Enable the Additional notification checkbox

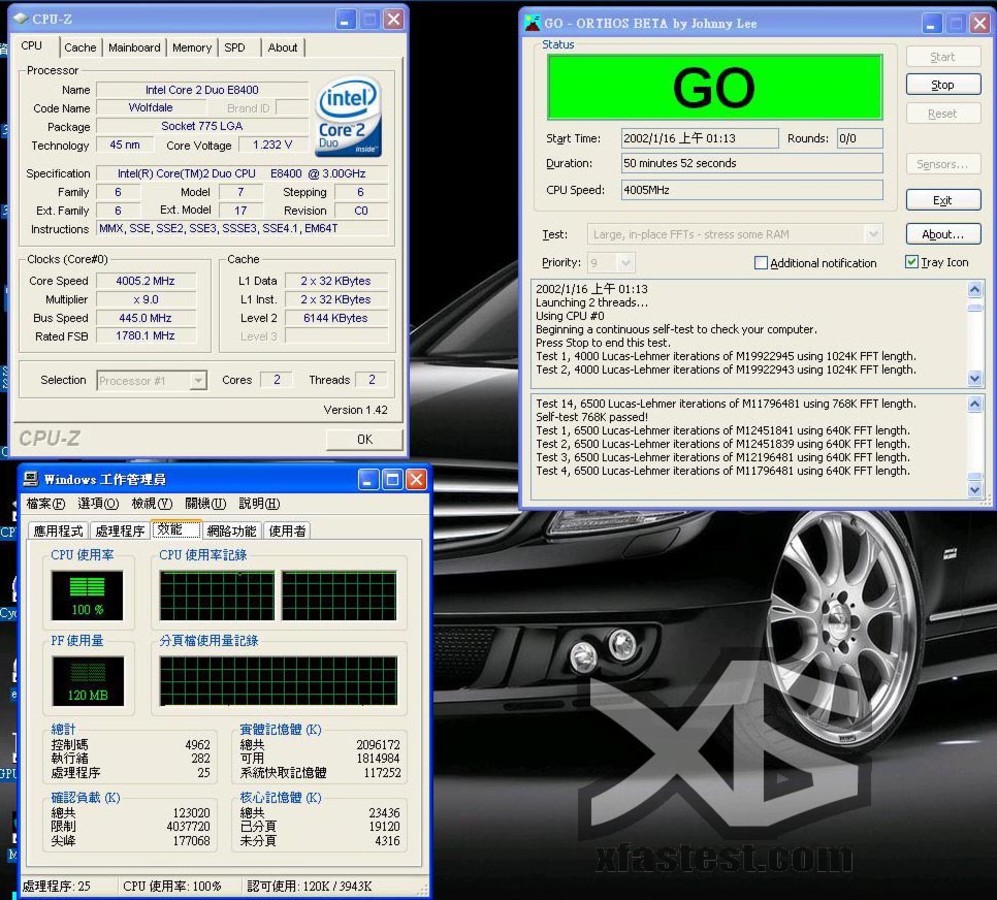coord(760,263)
